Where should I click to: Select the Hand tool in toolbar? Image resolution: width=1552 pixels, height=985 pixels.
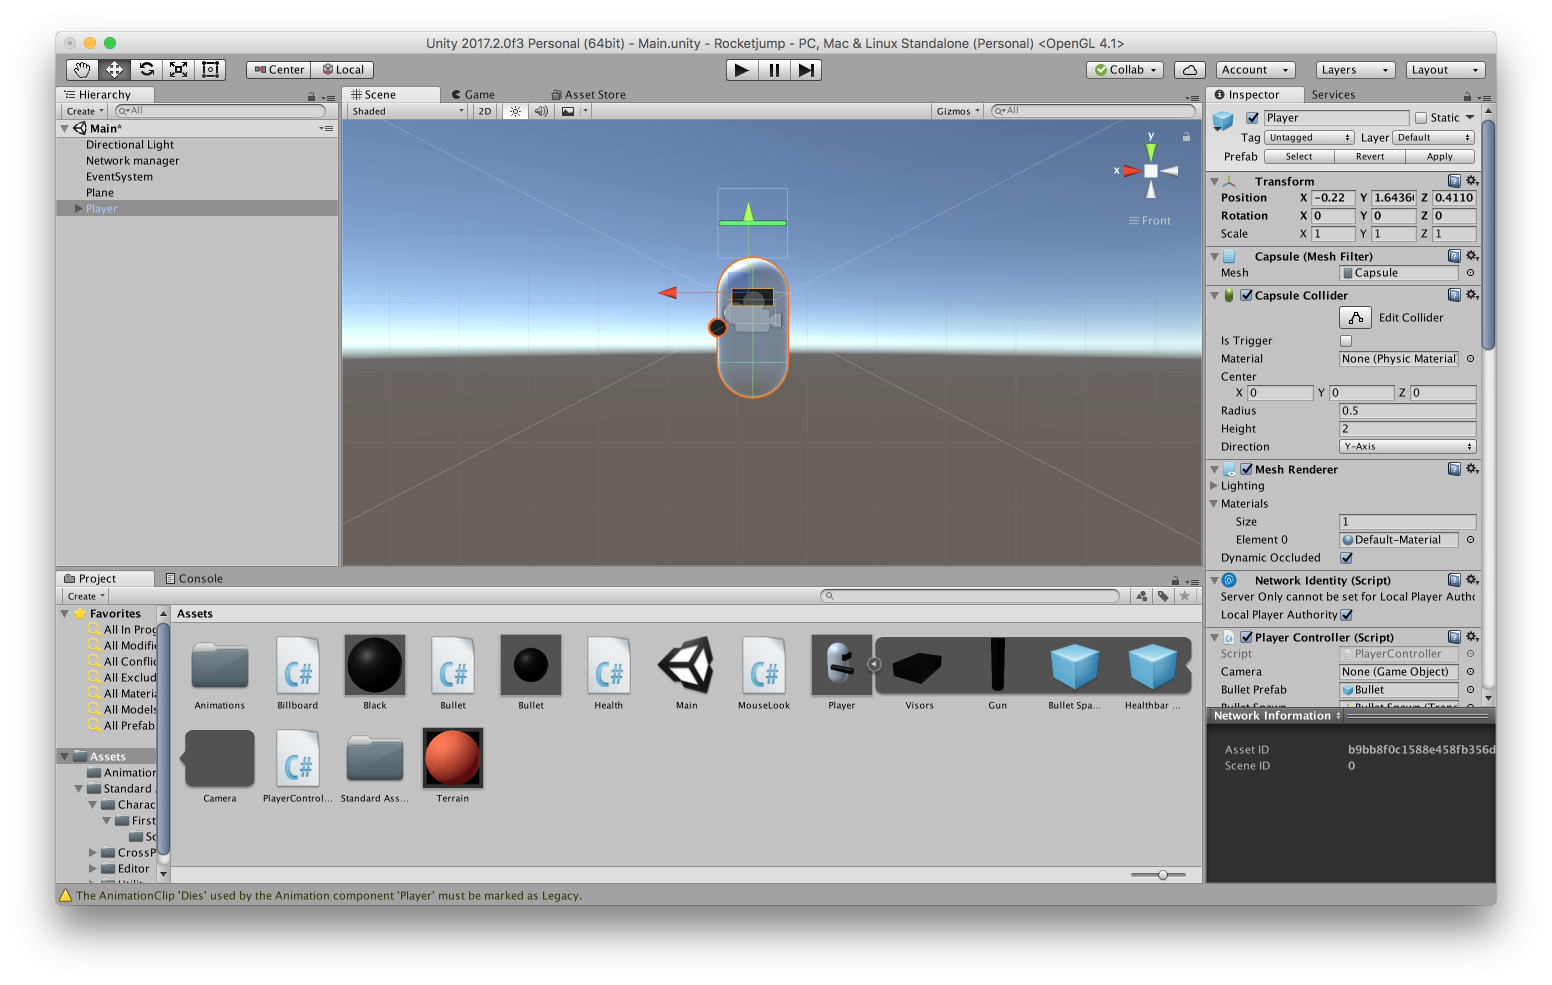pos(82,69)
